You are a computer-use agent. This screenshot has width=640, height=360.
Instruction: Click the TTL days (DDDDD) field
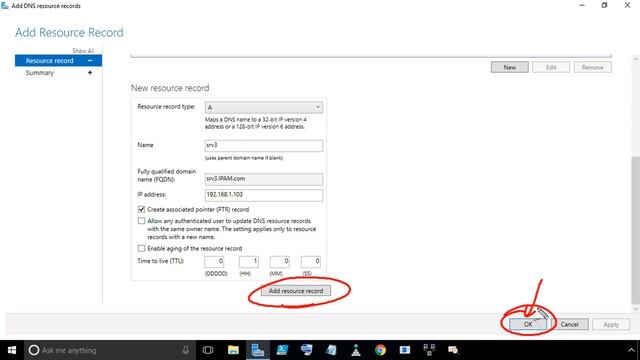tap(214, 262)
